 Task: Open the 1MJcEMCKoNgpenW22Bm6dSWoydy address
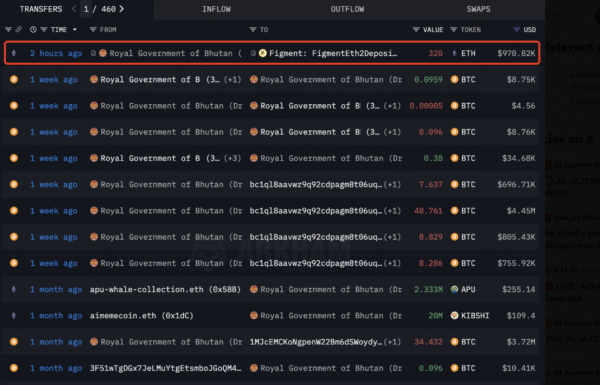pyautogui.click(x=316, y=342)
